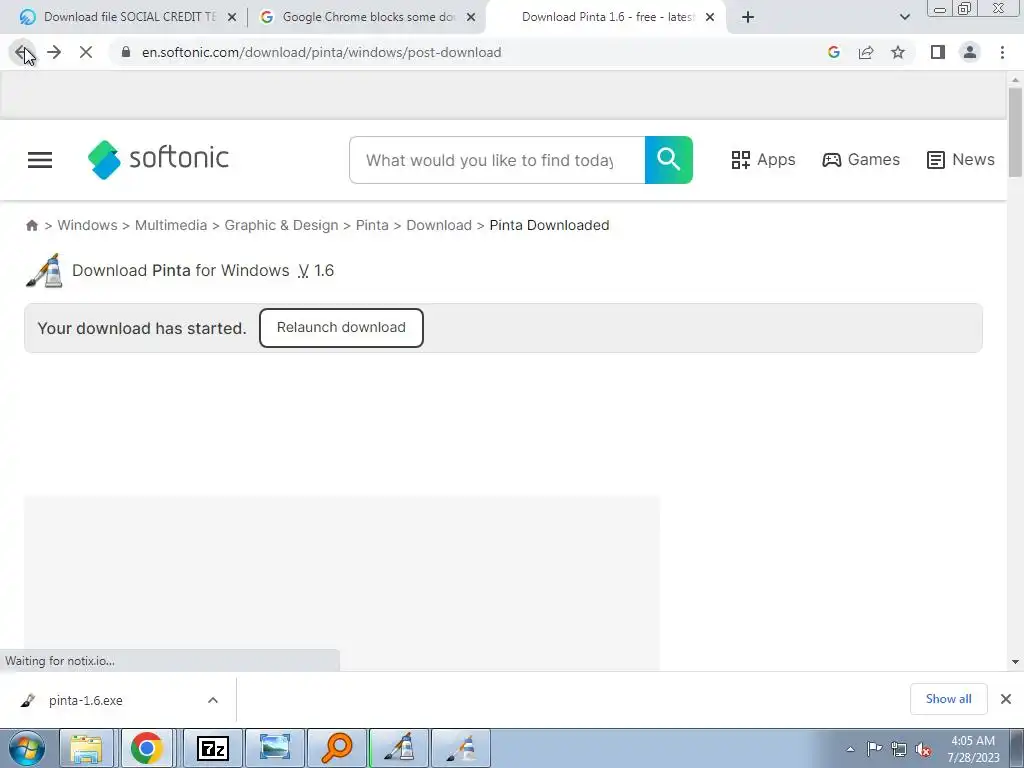Click the home breadcrumb icon
The height and width of the screenshot is (768, 1024).
(32, 225)
